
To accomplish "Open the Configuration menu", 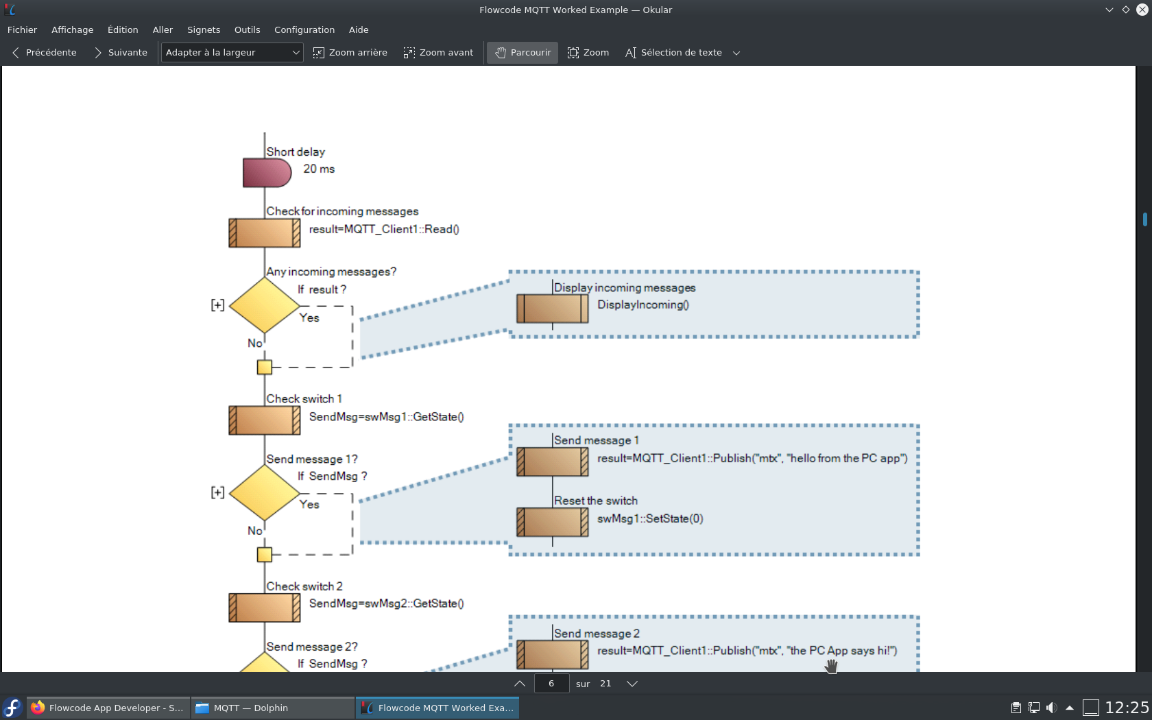I will [304, 29].
